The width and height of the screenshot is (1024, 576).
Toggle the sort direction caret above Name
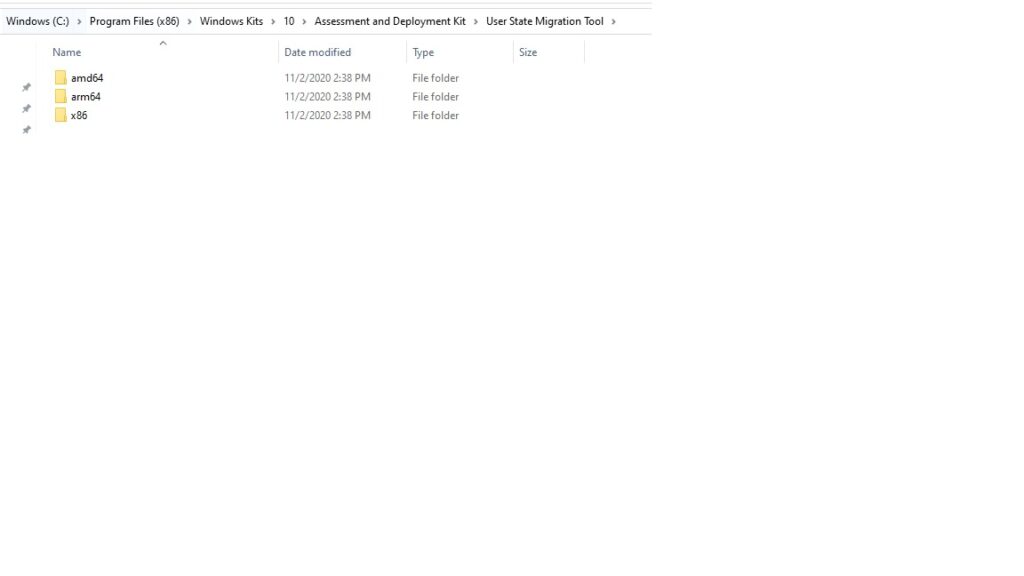tap(162, 43)
